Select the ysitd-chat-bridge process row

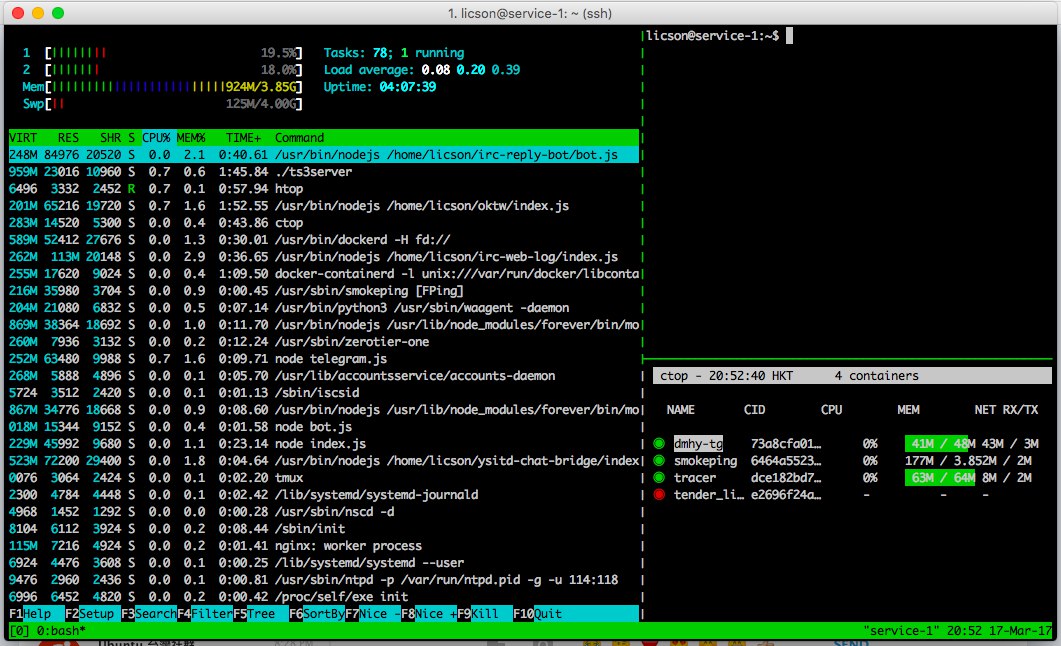coord(323,461)
